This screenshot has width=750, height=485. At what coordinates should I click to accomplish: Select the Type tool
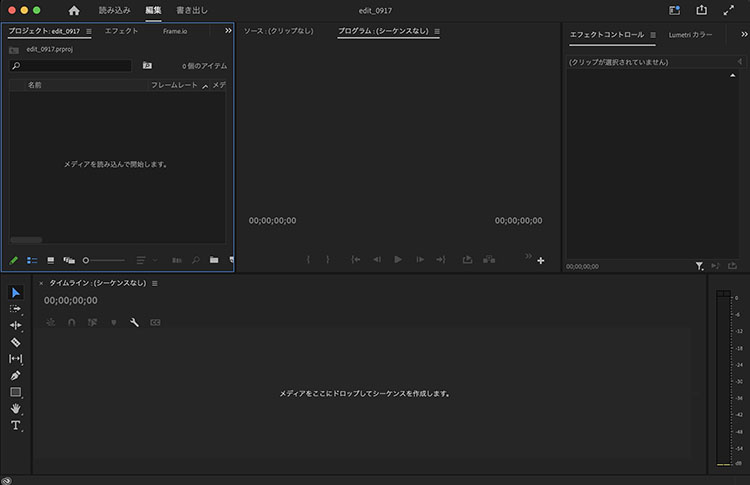coord(15,425)
